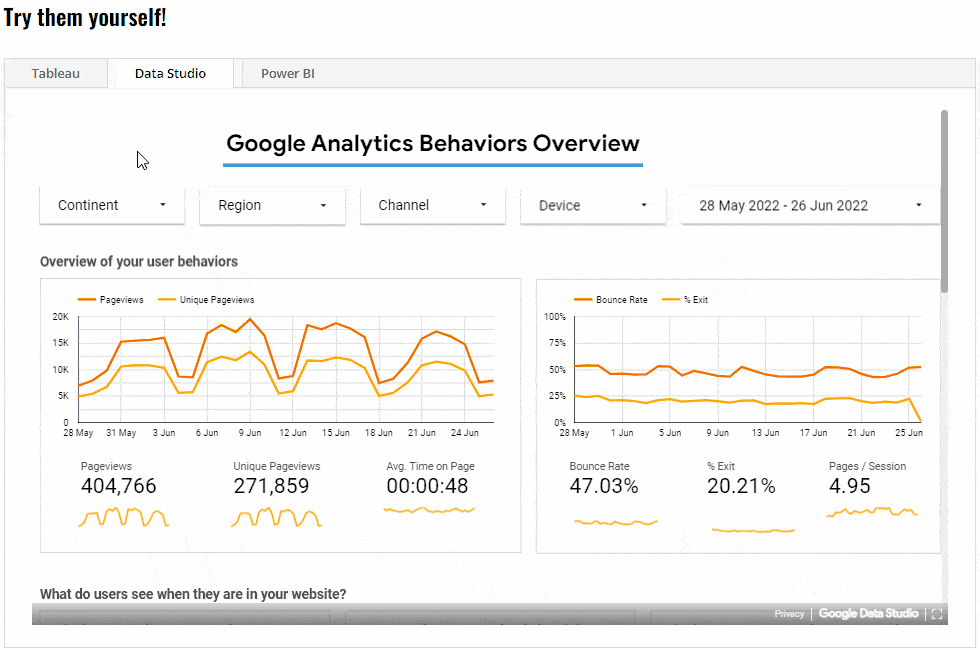Click the 9 Jun label on the Pageviews chart axis
The image size is (980, 650).
[x=249, y=432]
